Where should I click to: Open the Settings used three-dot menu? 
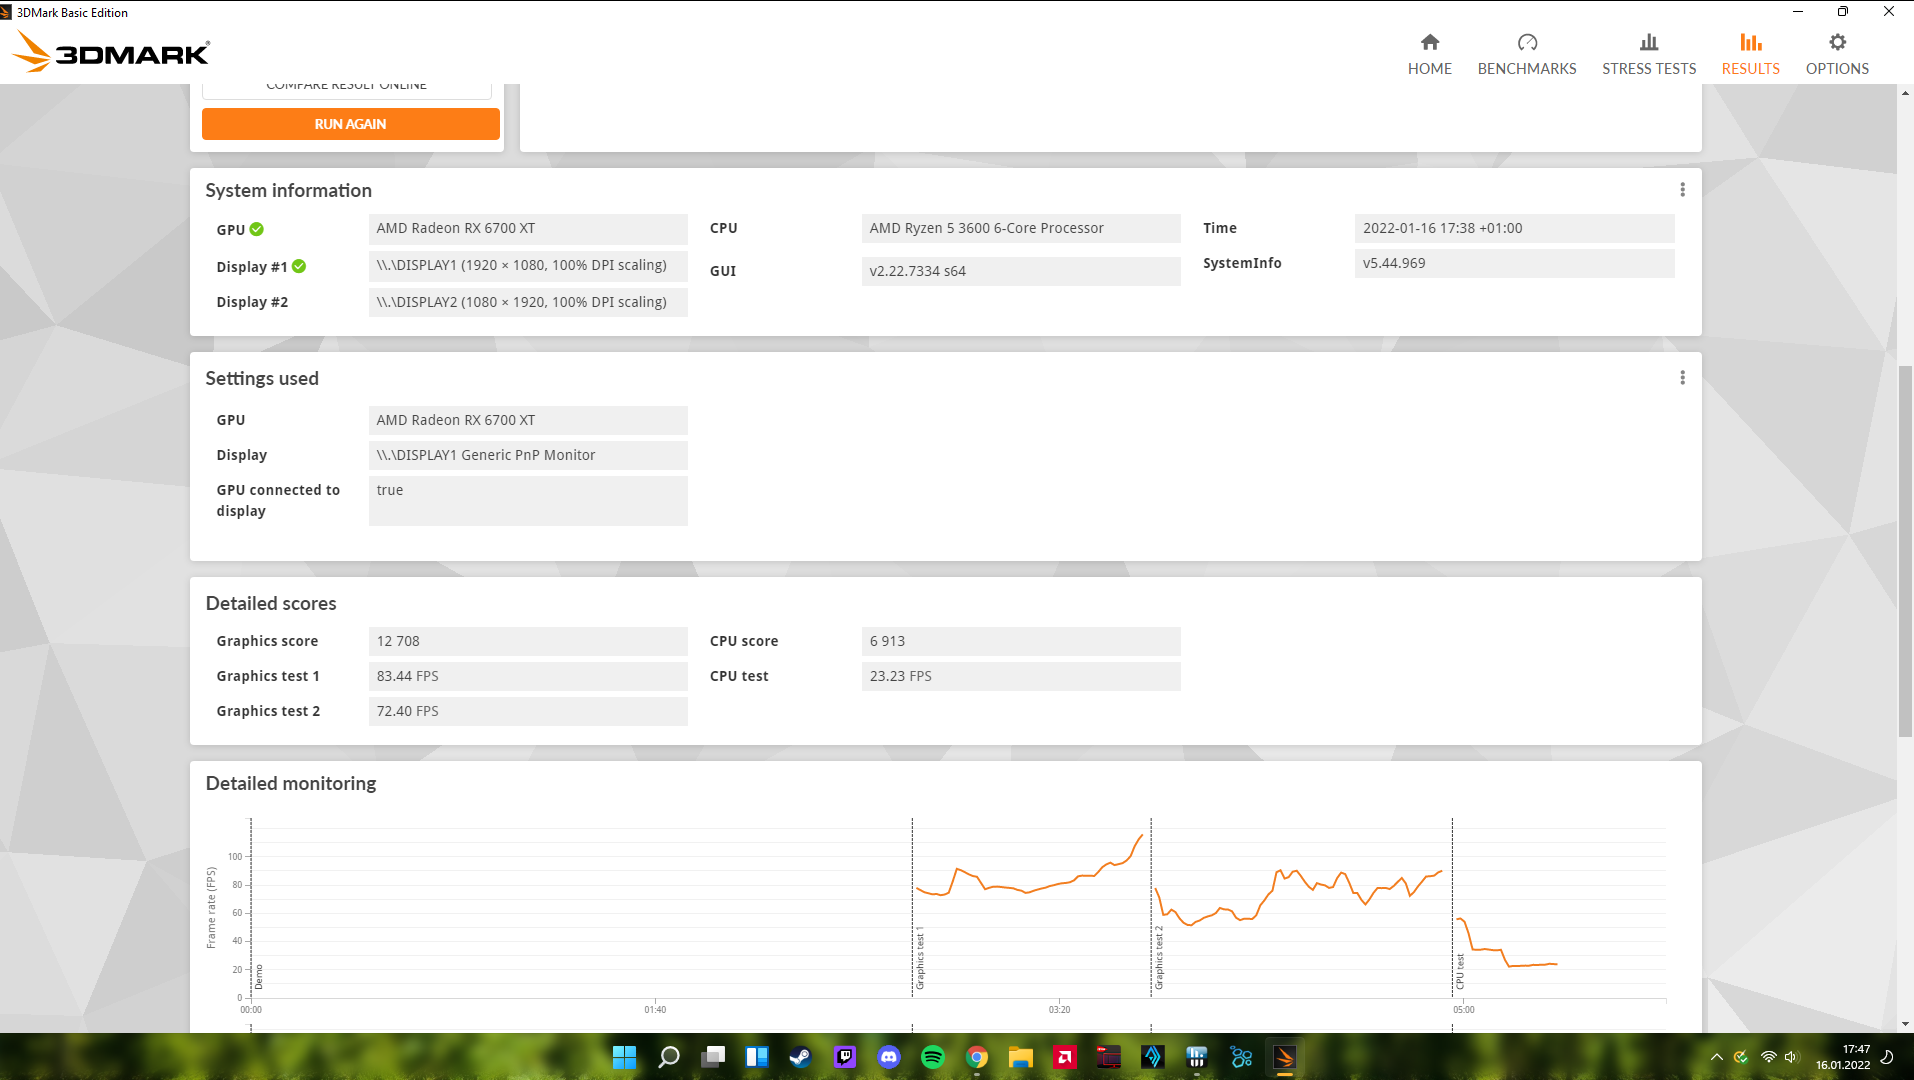click(1682, 378)
